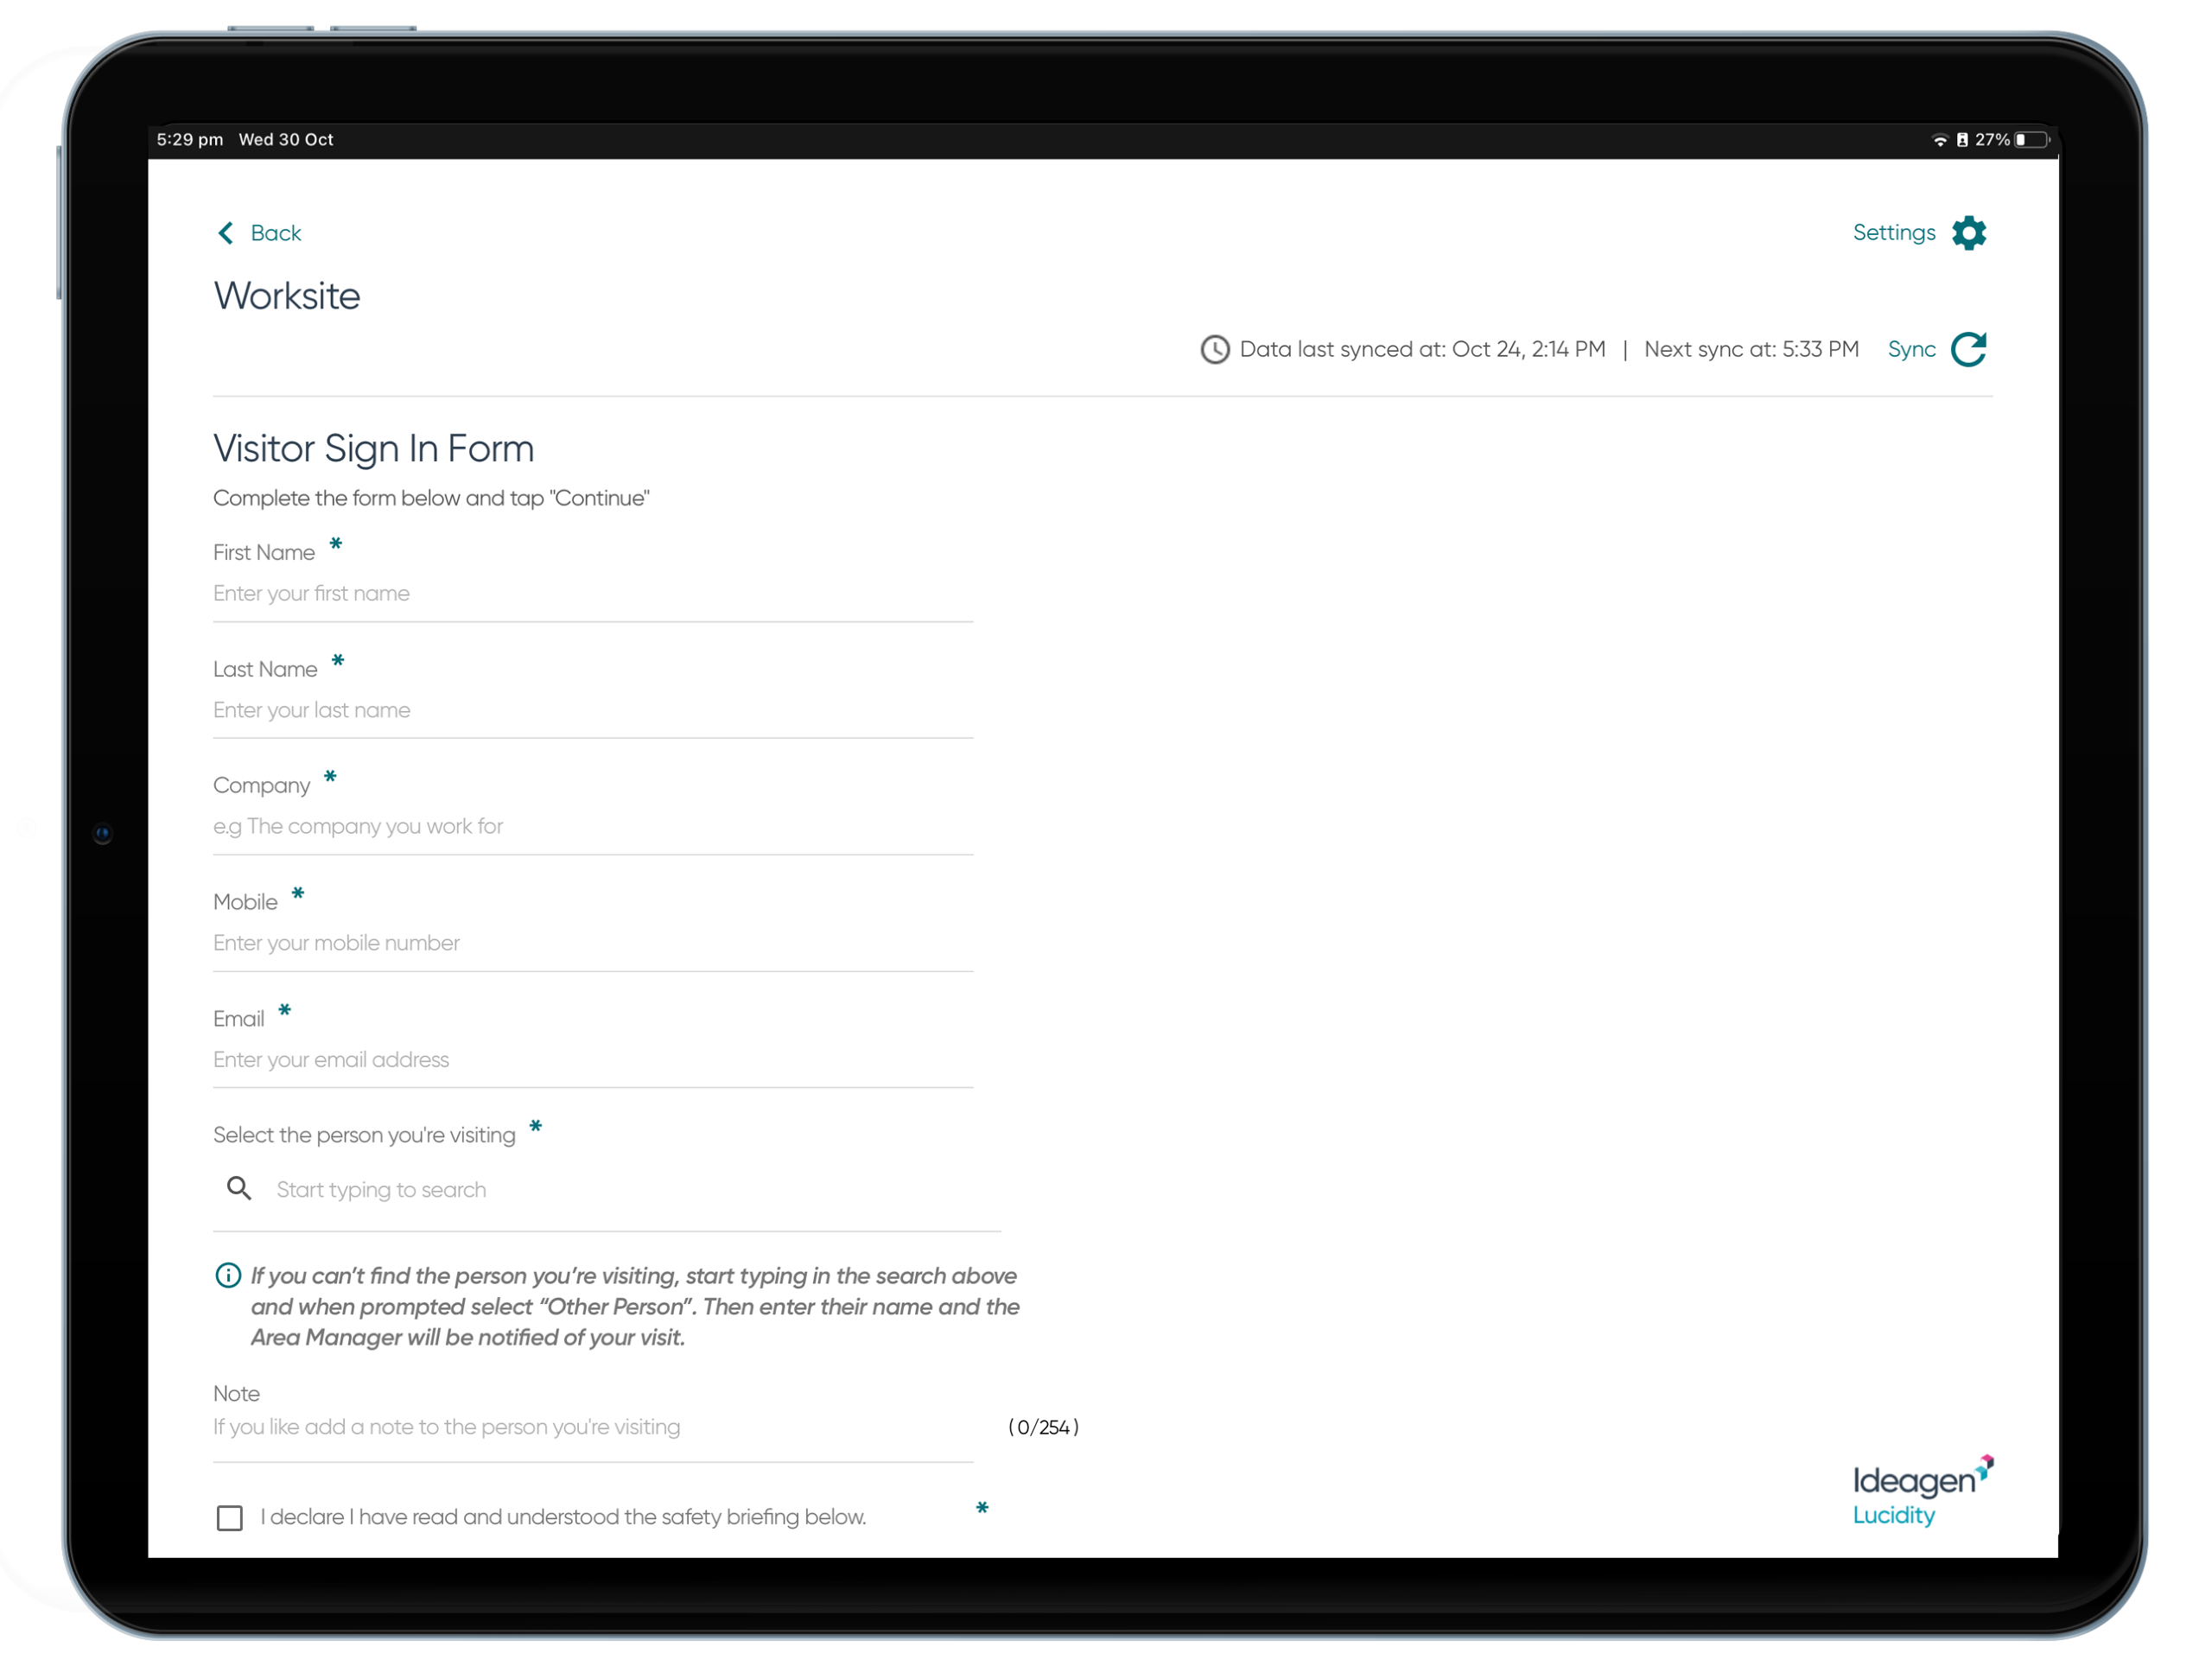Click the Back chevron arrow icon
2212x1666 pixels.
[x=224, y=232]
